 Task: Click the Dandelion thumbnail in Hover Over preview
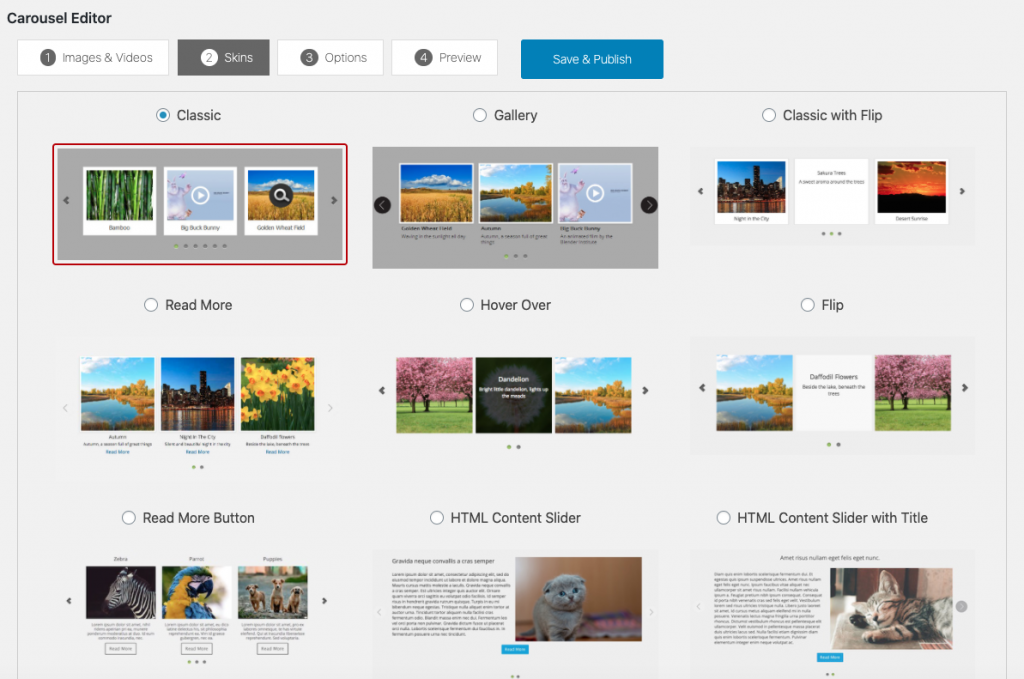pyautogui.click(x=513, y=394)
